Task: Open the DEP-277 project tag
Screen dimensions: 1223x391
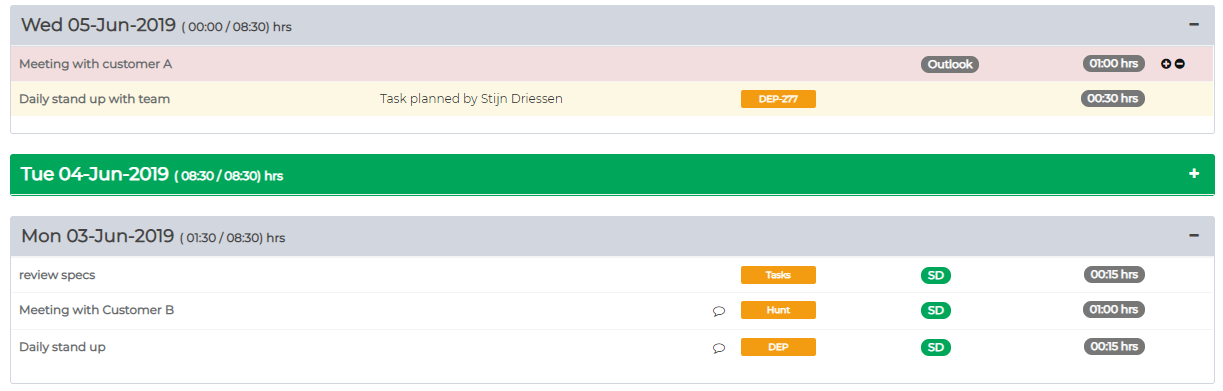Action: click(x=778, y=99)
